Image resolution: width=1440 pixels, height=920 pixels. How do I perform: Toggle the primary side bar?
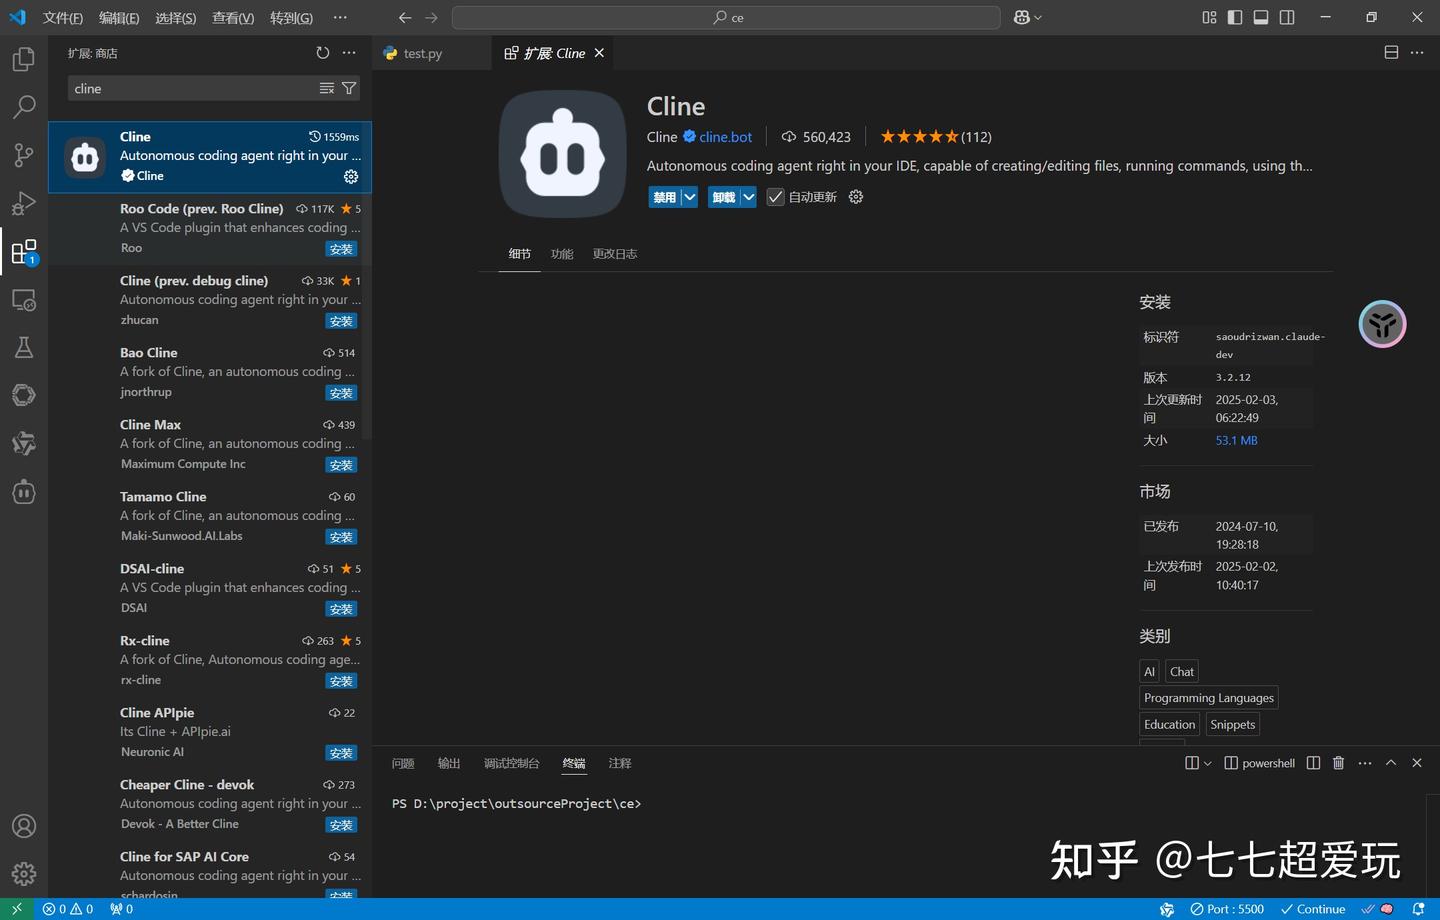coord(1235,17)
